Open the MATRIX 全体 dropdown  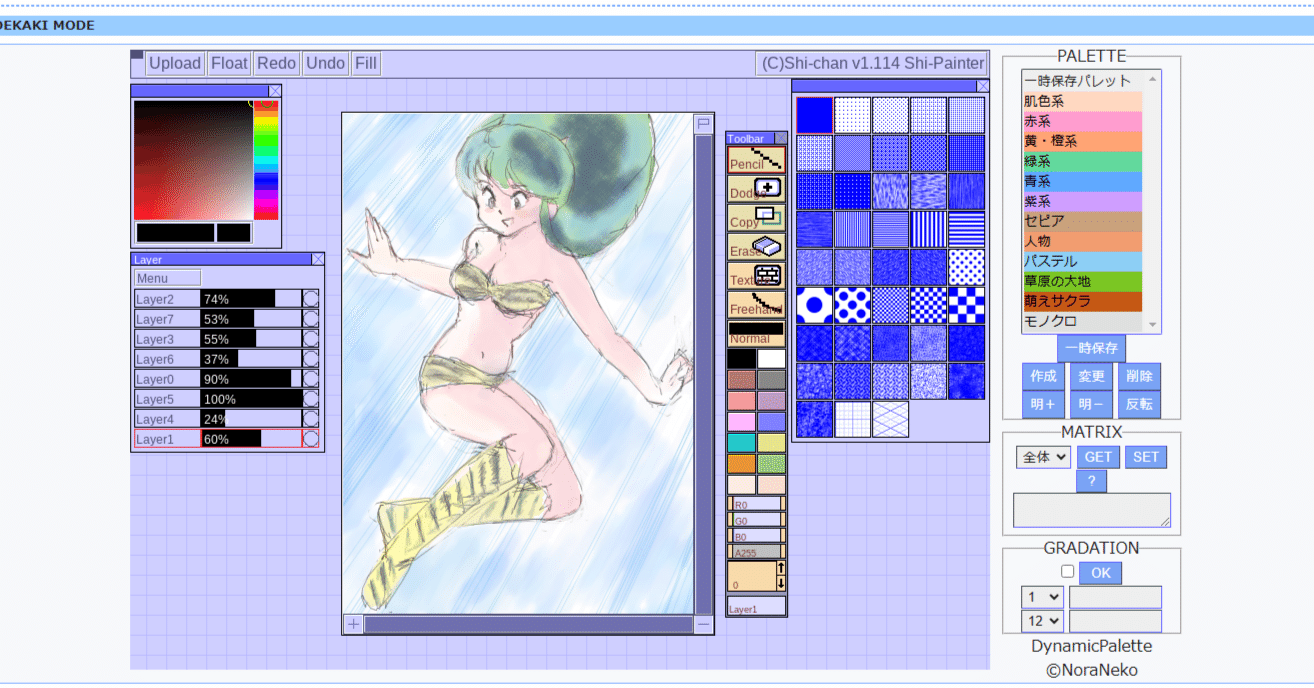point(1044,457)
